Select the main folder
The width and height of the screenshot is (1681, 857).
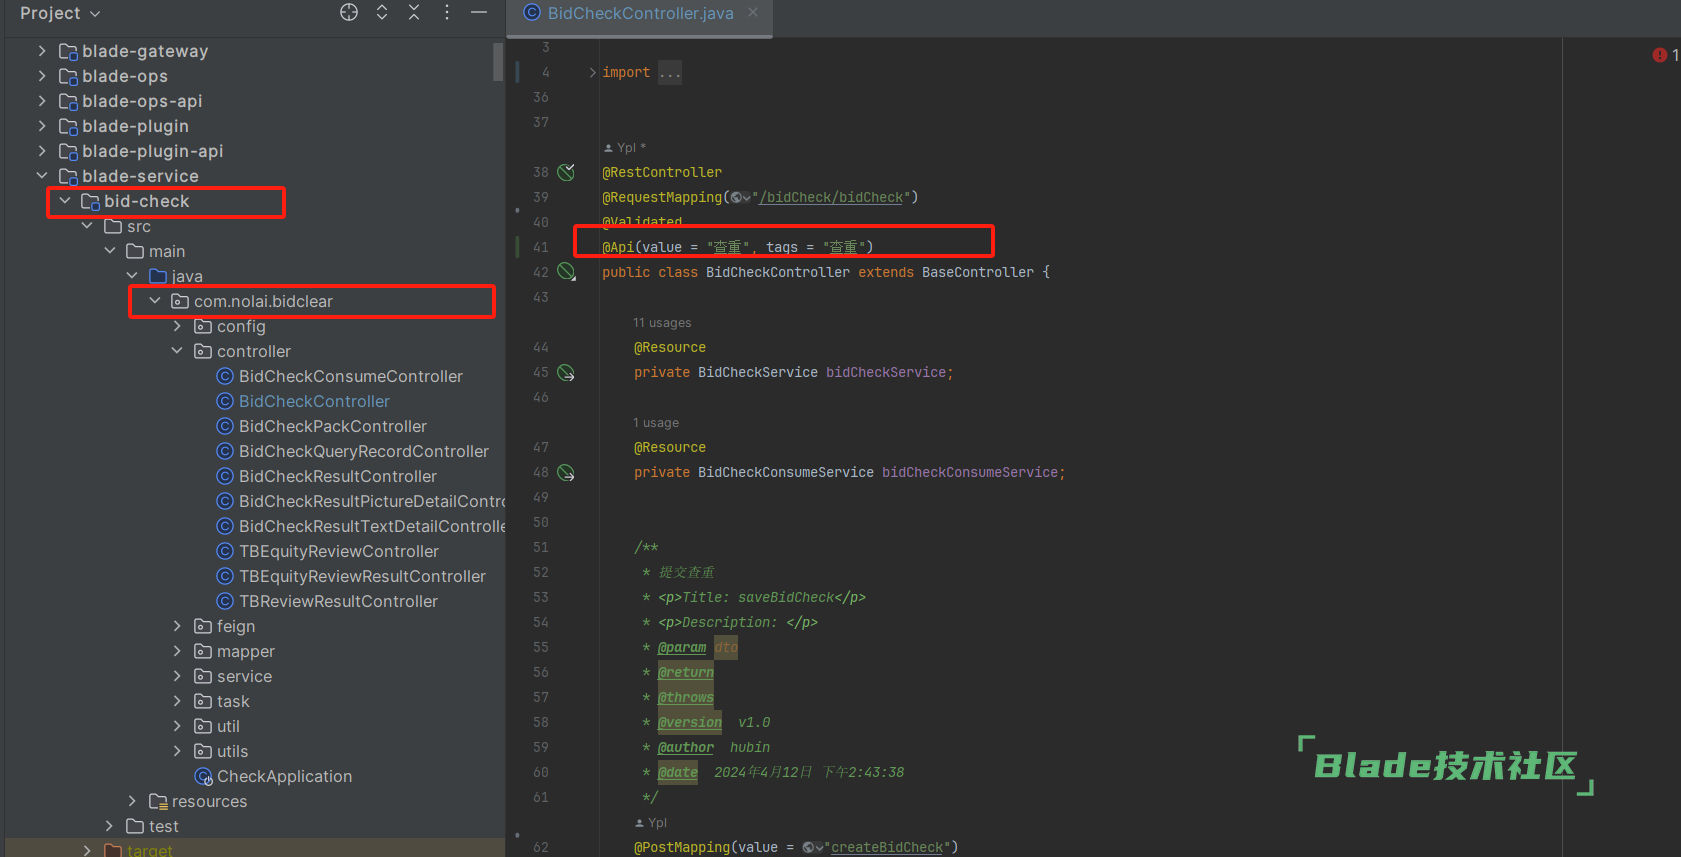pos(167,251)
